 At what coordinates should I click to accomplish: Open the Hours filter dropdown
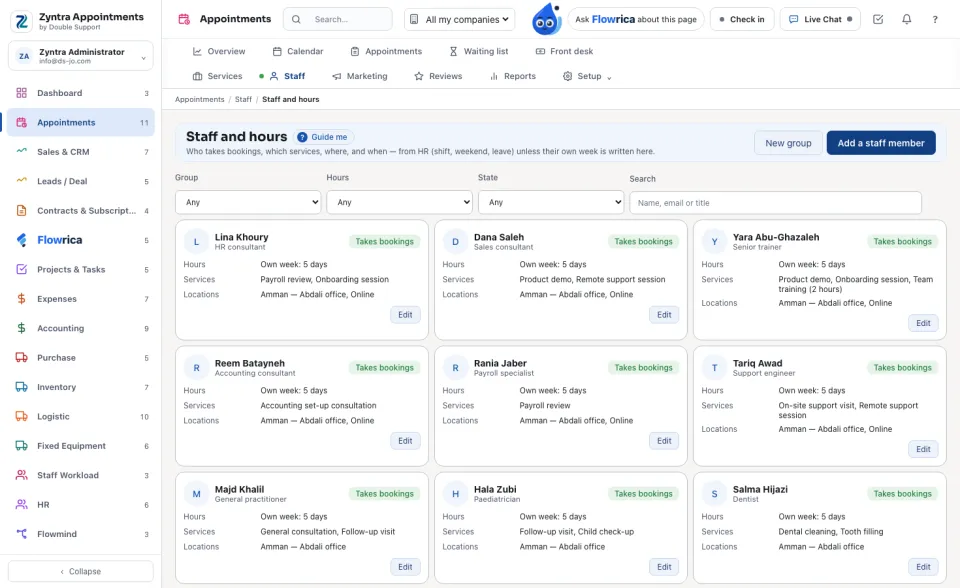399,202
